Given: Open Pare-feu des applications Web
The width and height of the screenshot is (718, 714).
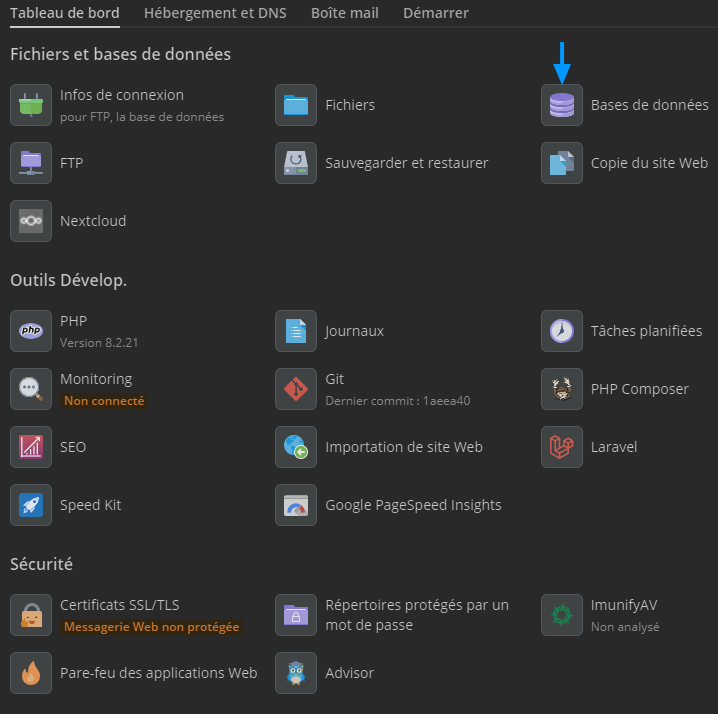Looking at the screenshot, I should pos(158,673).
